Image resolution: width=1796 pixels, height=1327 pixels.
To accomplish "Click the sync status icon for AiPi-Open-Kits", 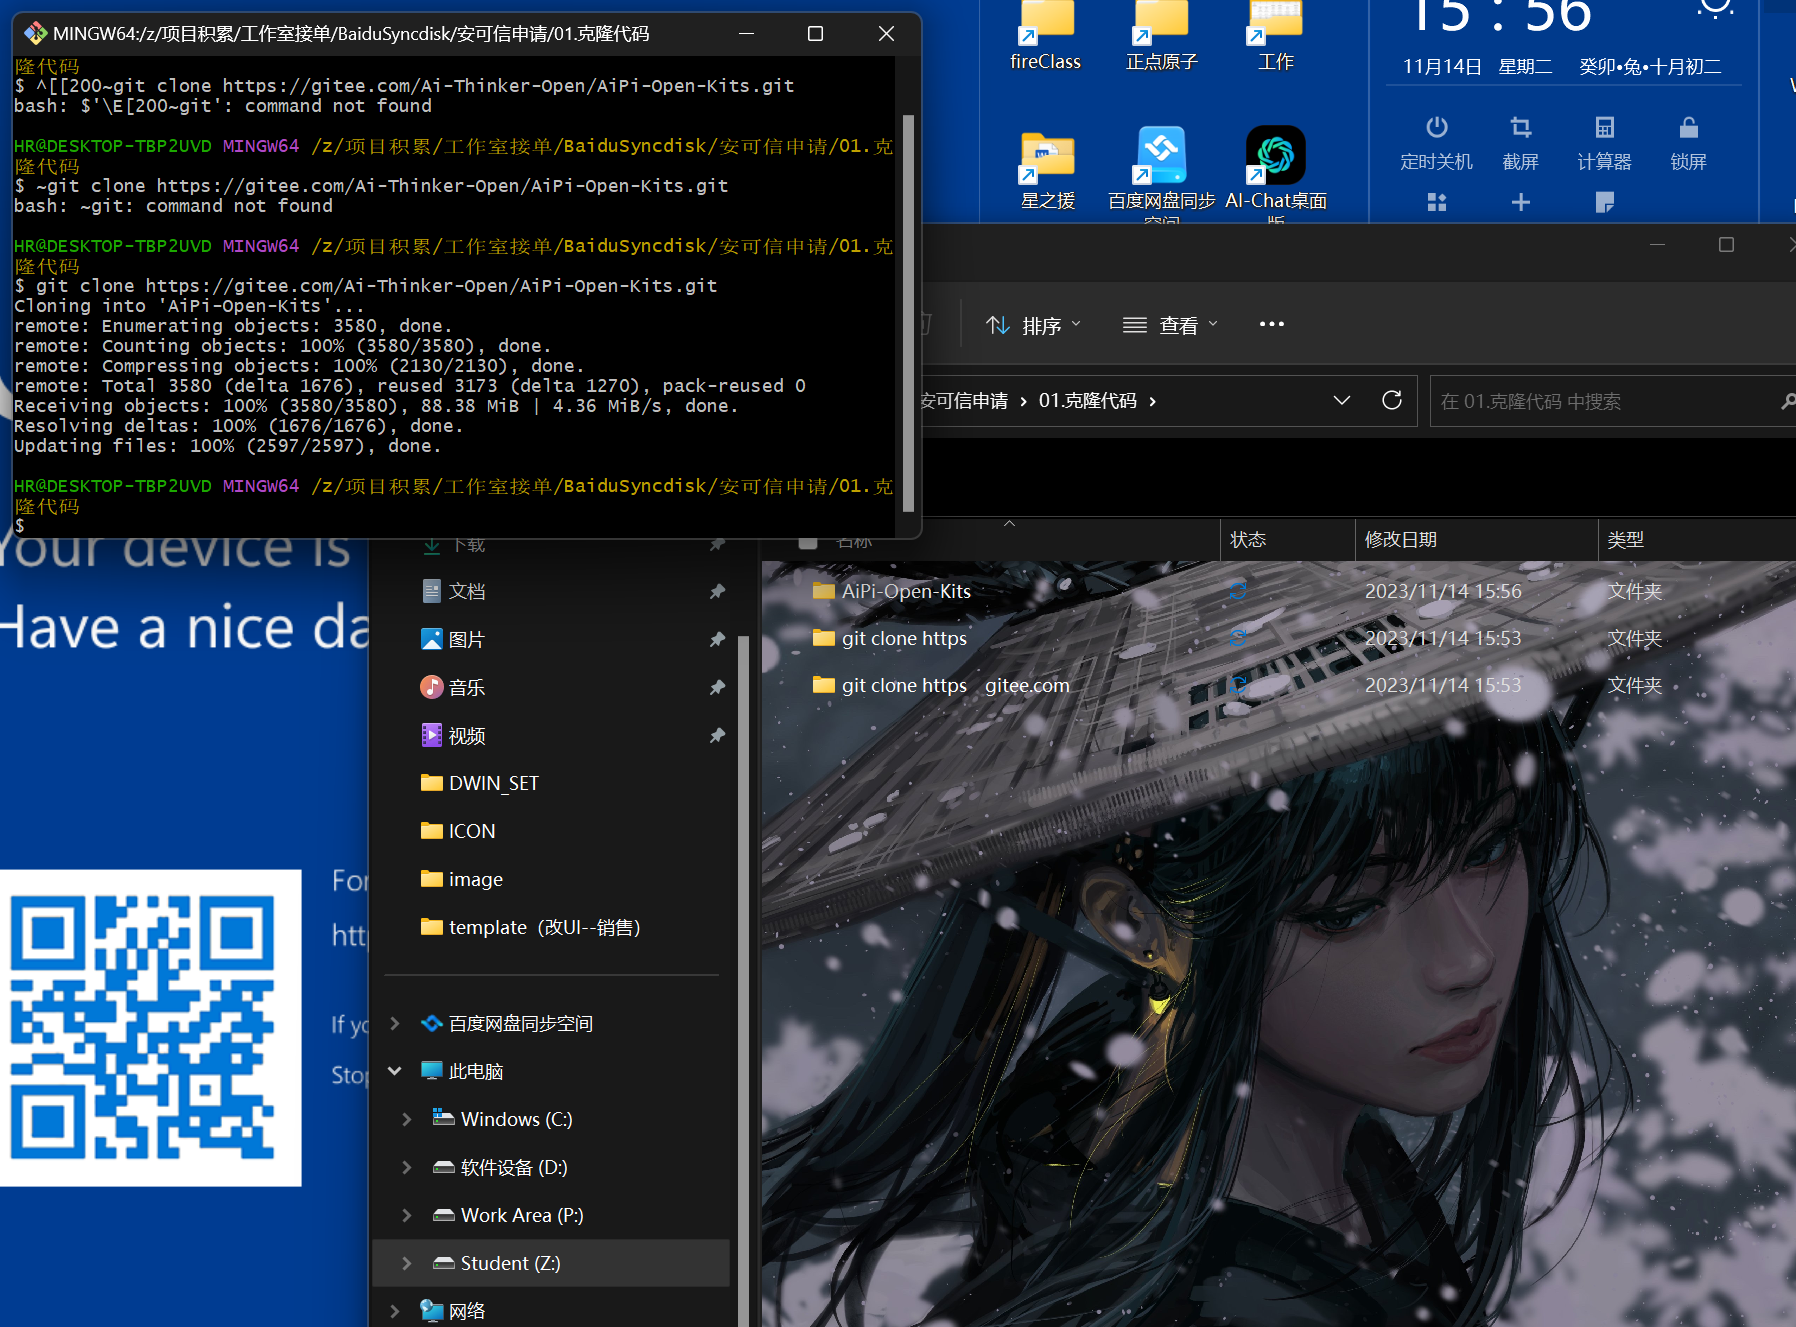I will (x=1237, y=591).
